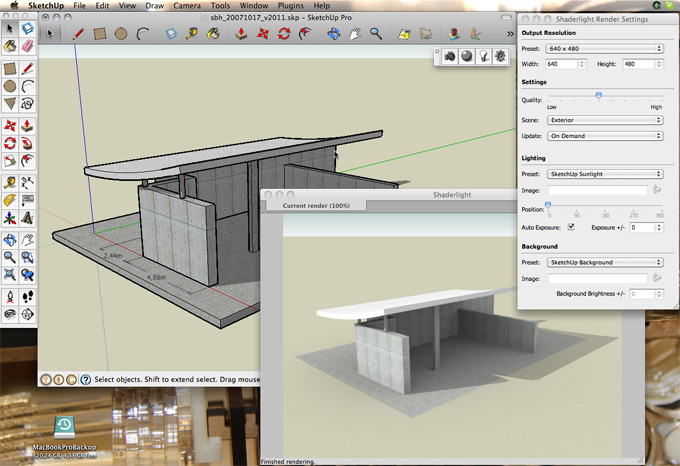Click the Lighting Image path field
This screenshot has height=466, width=680.
[x=598, y=190]
